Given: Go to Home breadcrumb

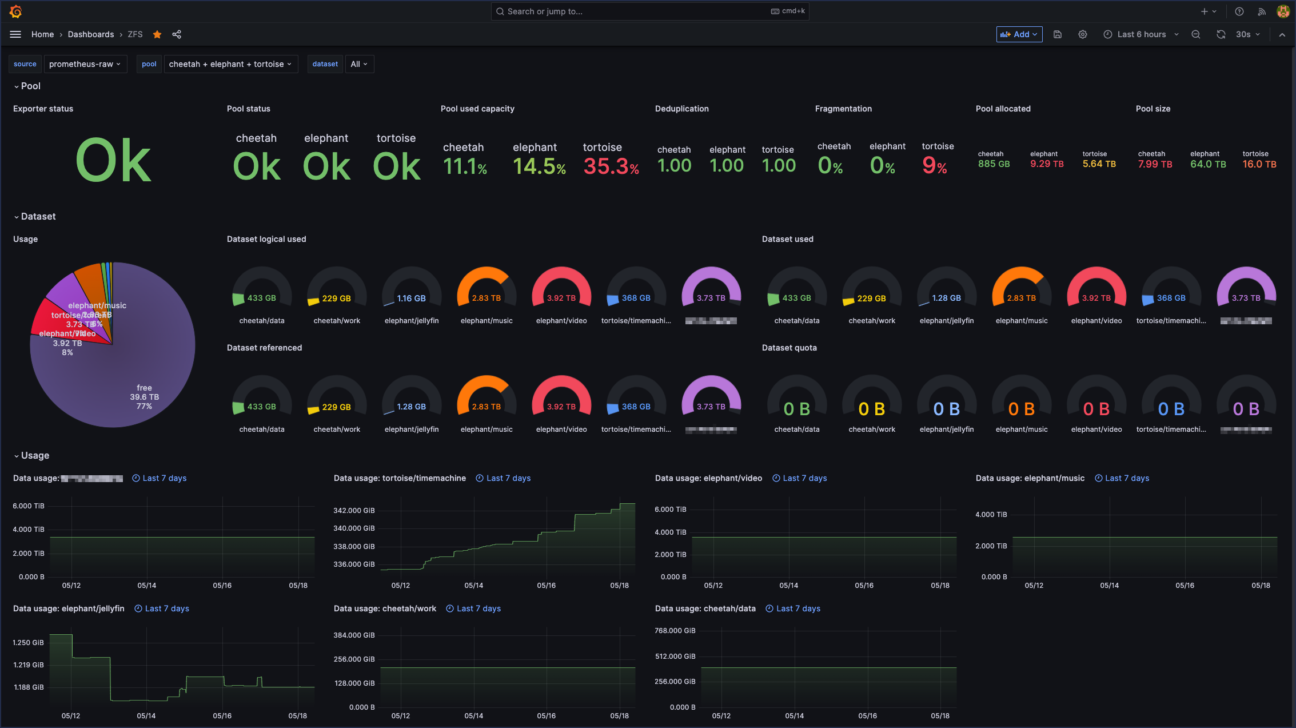Looking at the screenshot, I should tap(42, 34).
